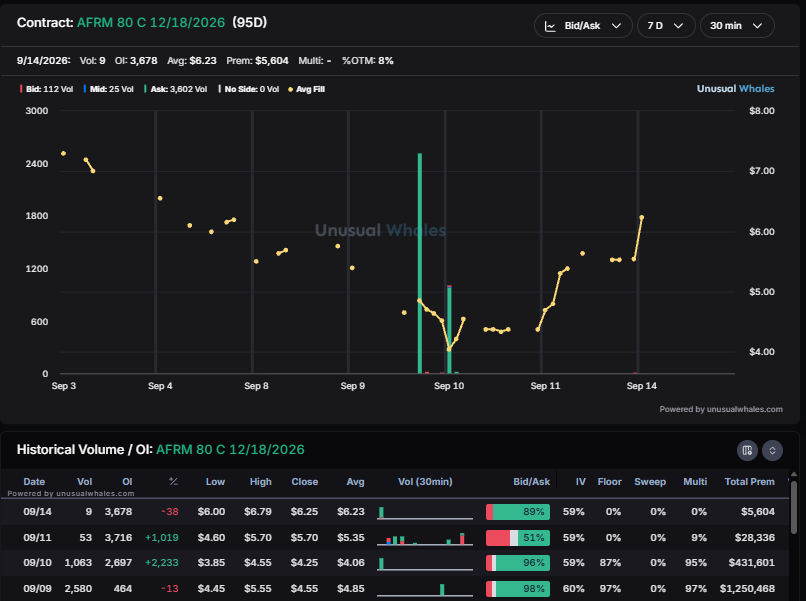
Task: Click the Powered by unusualwhales.com link under chart
Action: point(721,409)
